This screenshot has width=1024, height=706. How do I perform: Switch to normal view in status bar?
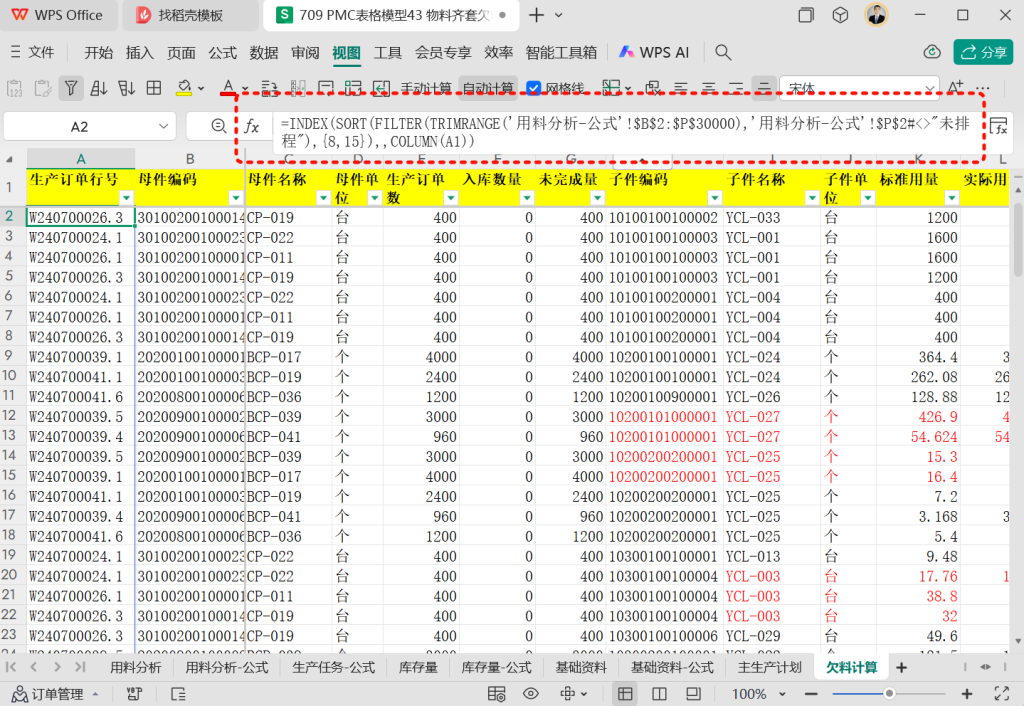pyautogui.click(x=625, y=694)
